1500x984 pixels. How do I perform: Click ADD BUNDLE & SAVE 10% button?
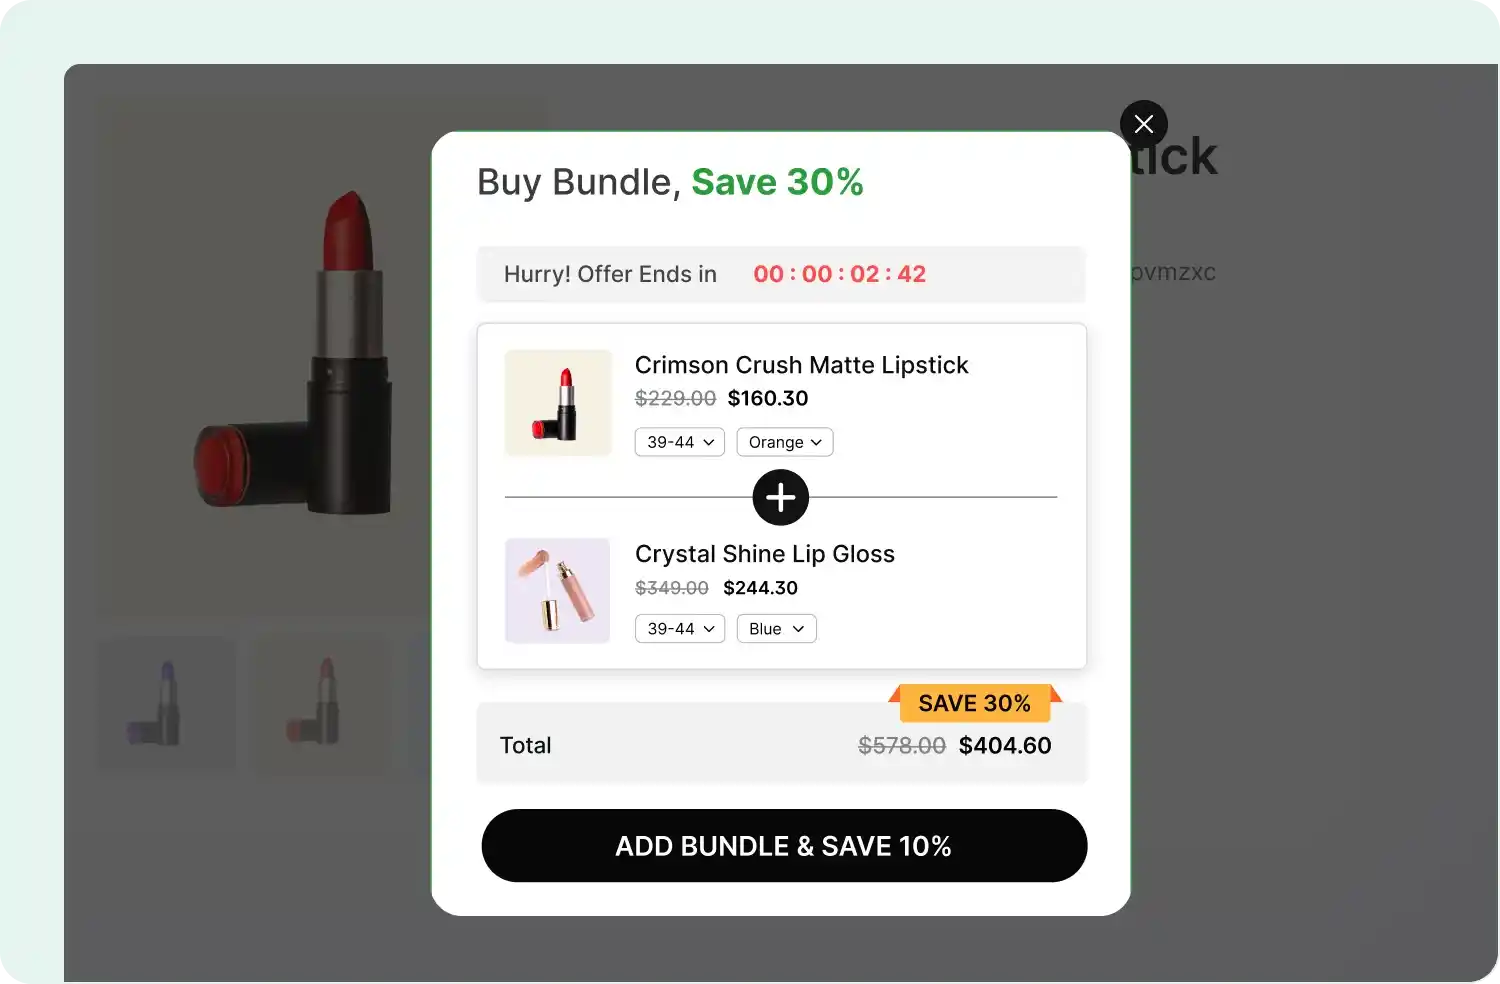tap(784, 846)
